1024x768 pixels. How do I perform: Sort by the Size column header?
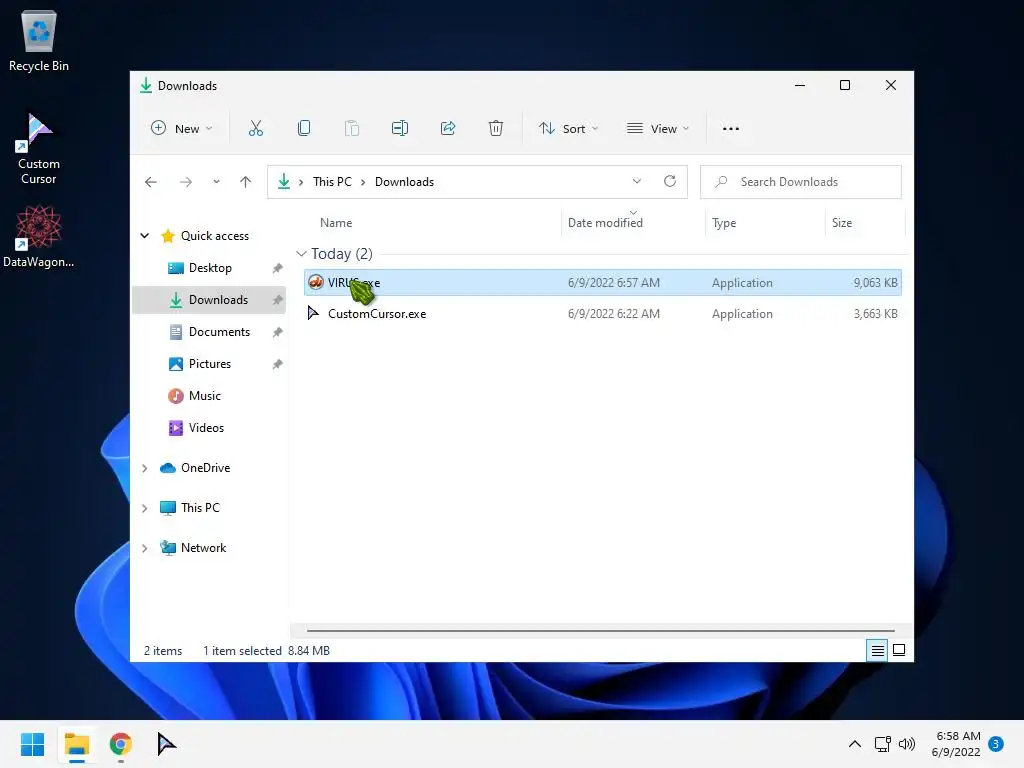[842, 223]
